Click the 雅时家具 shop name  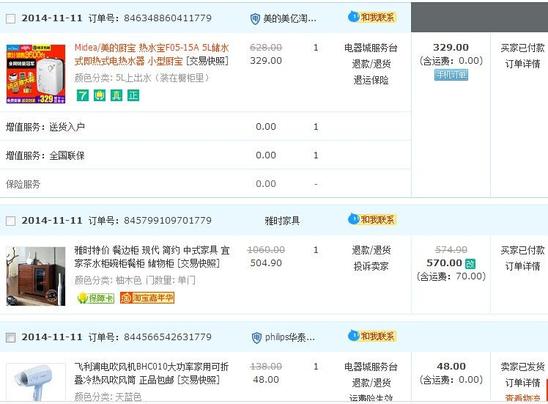[x=282, y=221]
